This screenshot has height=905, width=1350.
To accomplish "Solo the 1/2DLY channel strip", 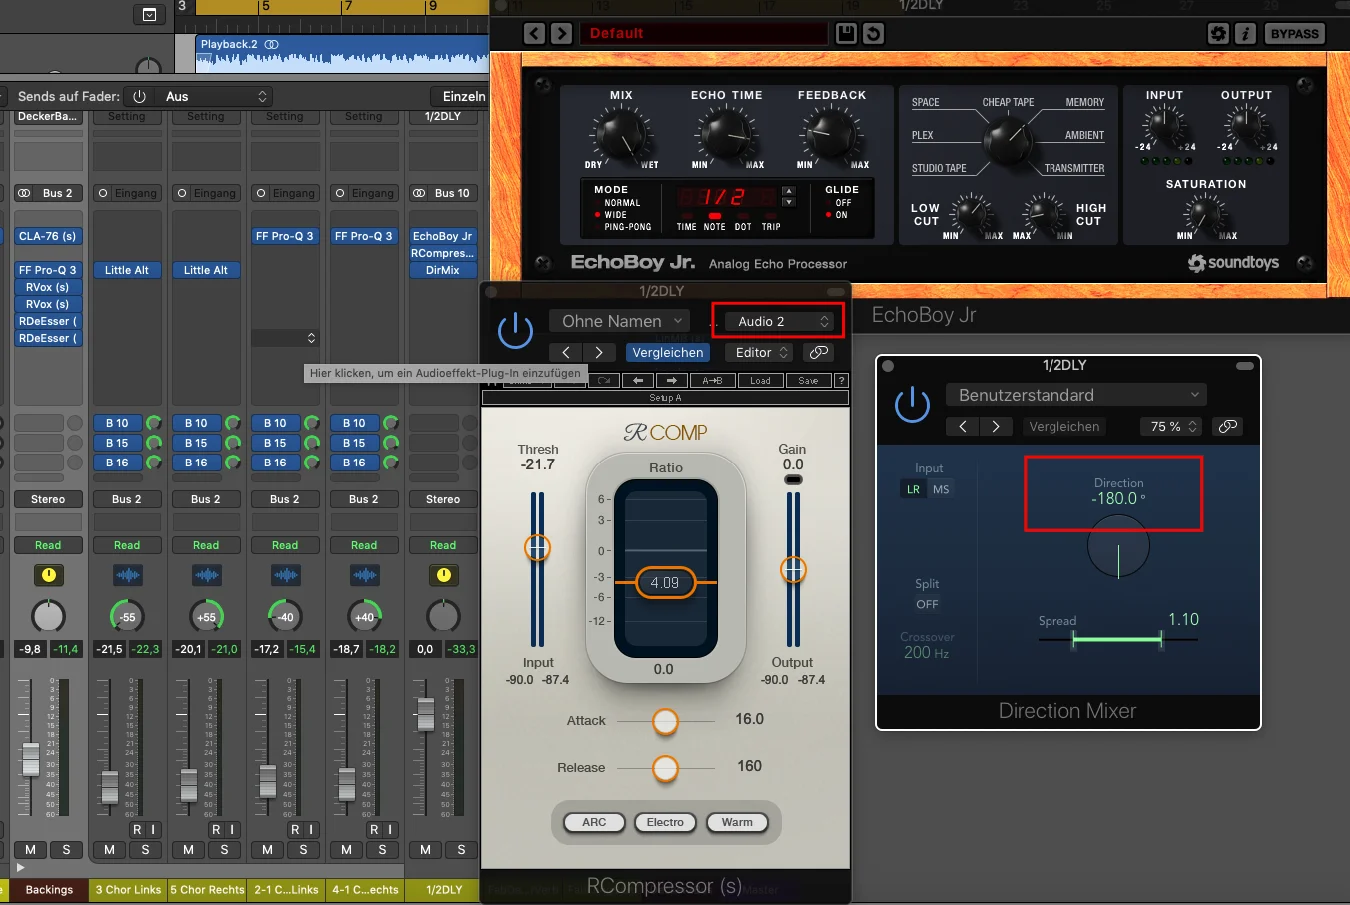I will pos(461,850).
